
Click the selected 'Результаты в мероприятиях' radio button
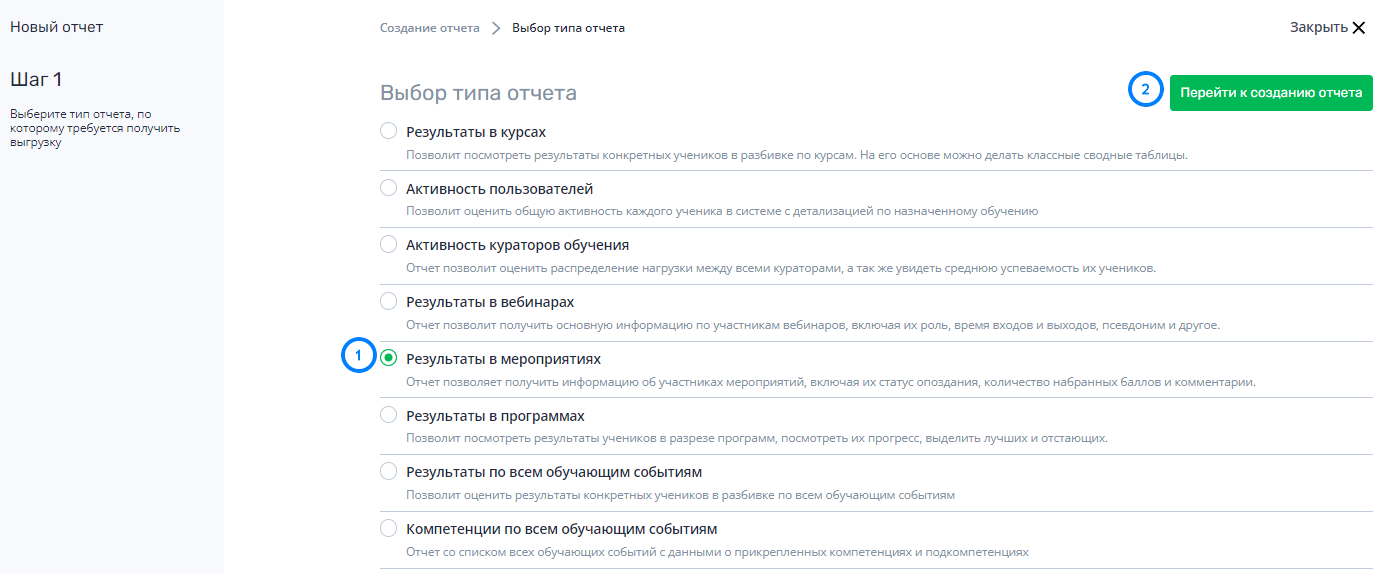tap(389, 358)
